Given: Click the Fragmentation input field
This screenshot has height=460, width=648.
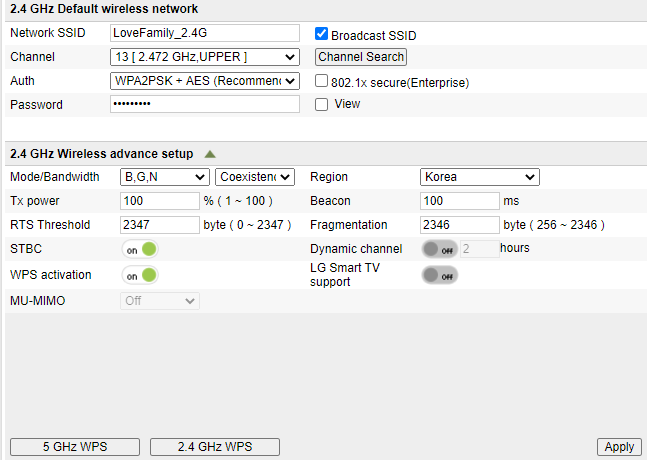Looking at the screenshot, I should pos(460,225).
